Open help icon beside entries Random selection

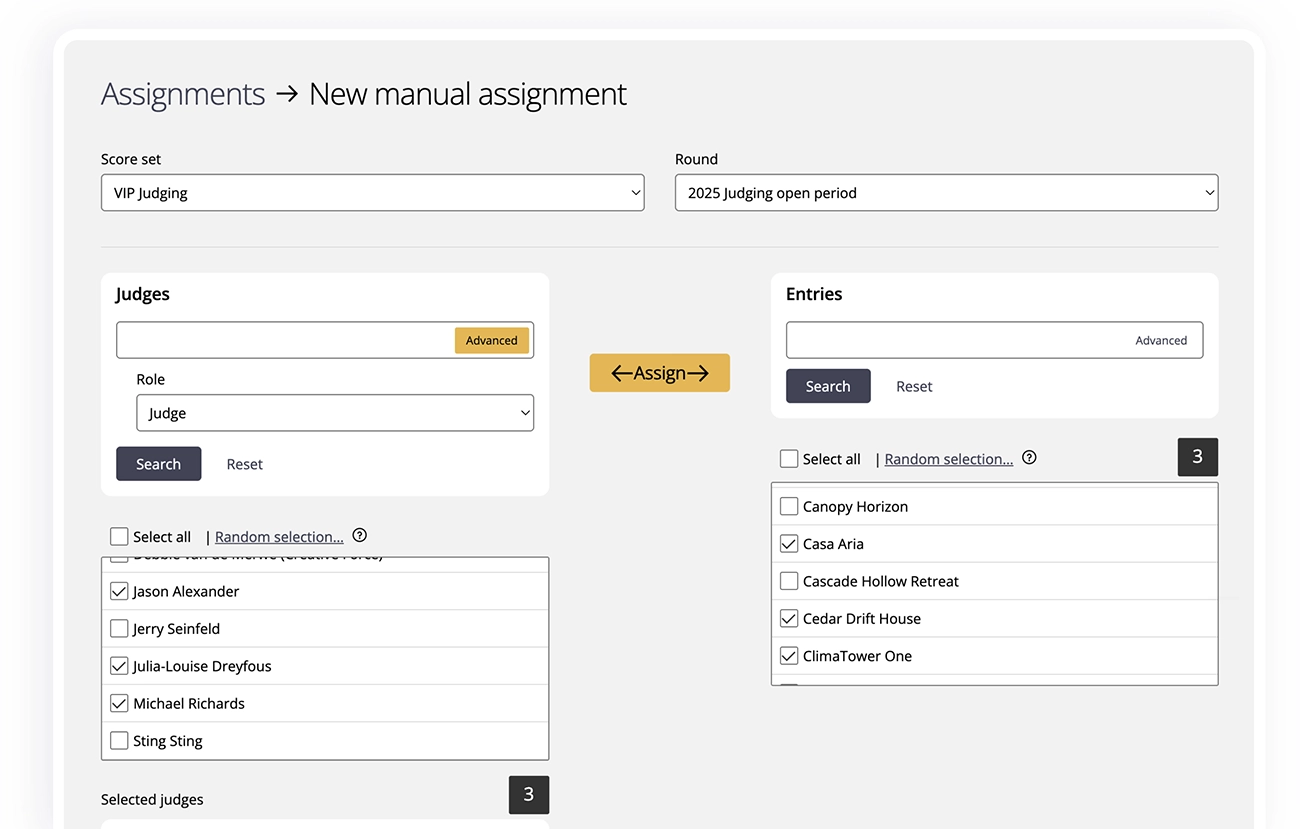pyautogui.click(x=1029, y=458)
